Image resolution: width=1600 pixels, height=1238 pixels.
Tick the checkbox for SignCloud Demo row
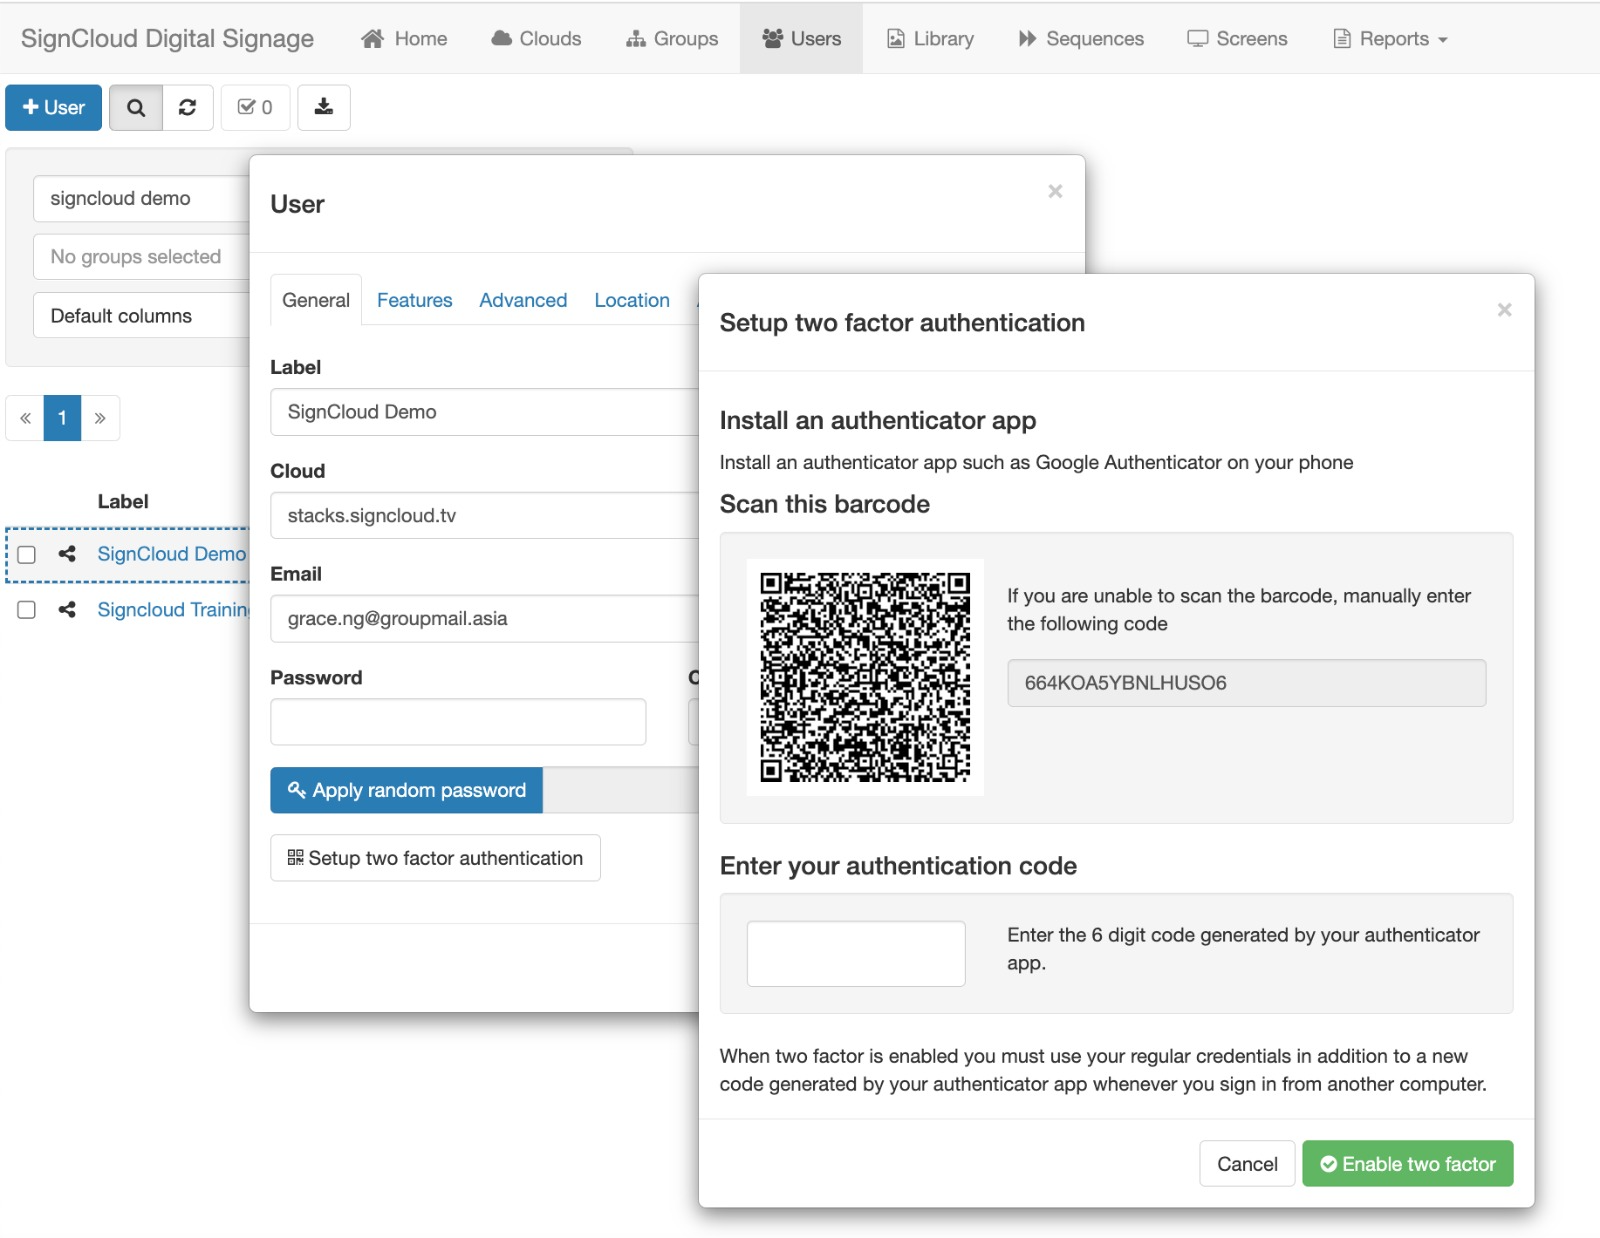[x=27, y=554]
